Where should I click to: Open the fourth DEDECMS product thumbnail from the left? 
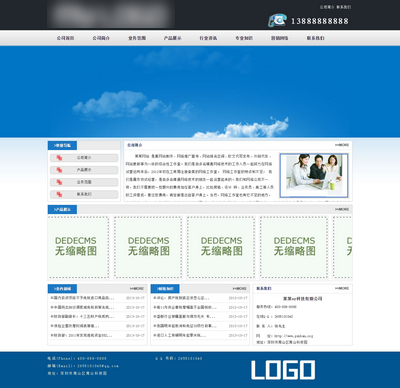tap(294, 247)
